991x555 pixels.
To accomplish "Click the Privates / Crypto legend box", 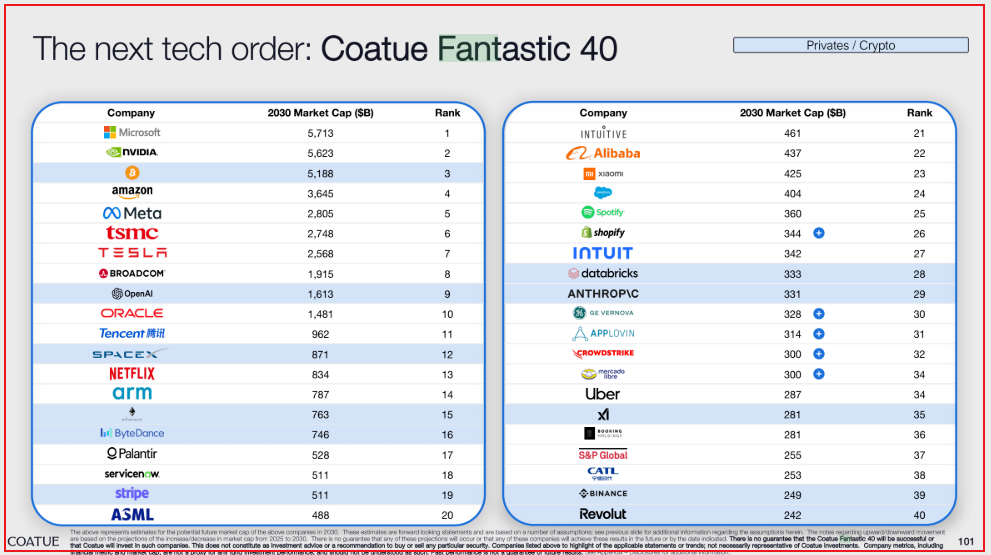I will coord(850,45).
